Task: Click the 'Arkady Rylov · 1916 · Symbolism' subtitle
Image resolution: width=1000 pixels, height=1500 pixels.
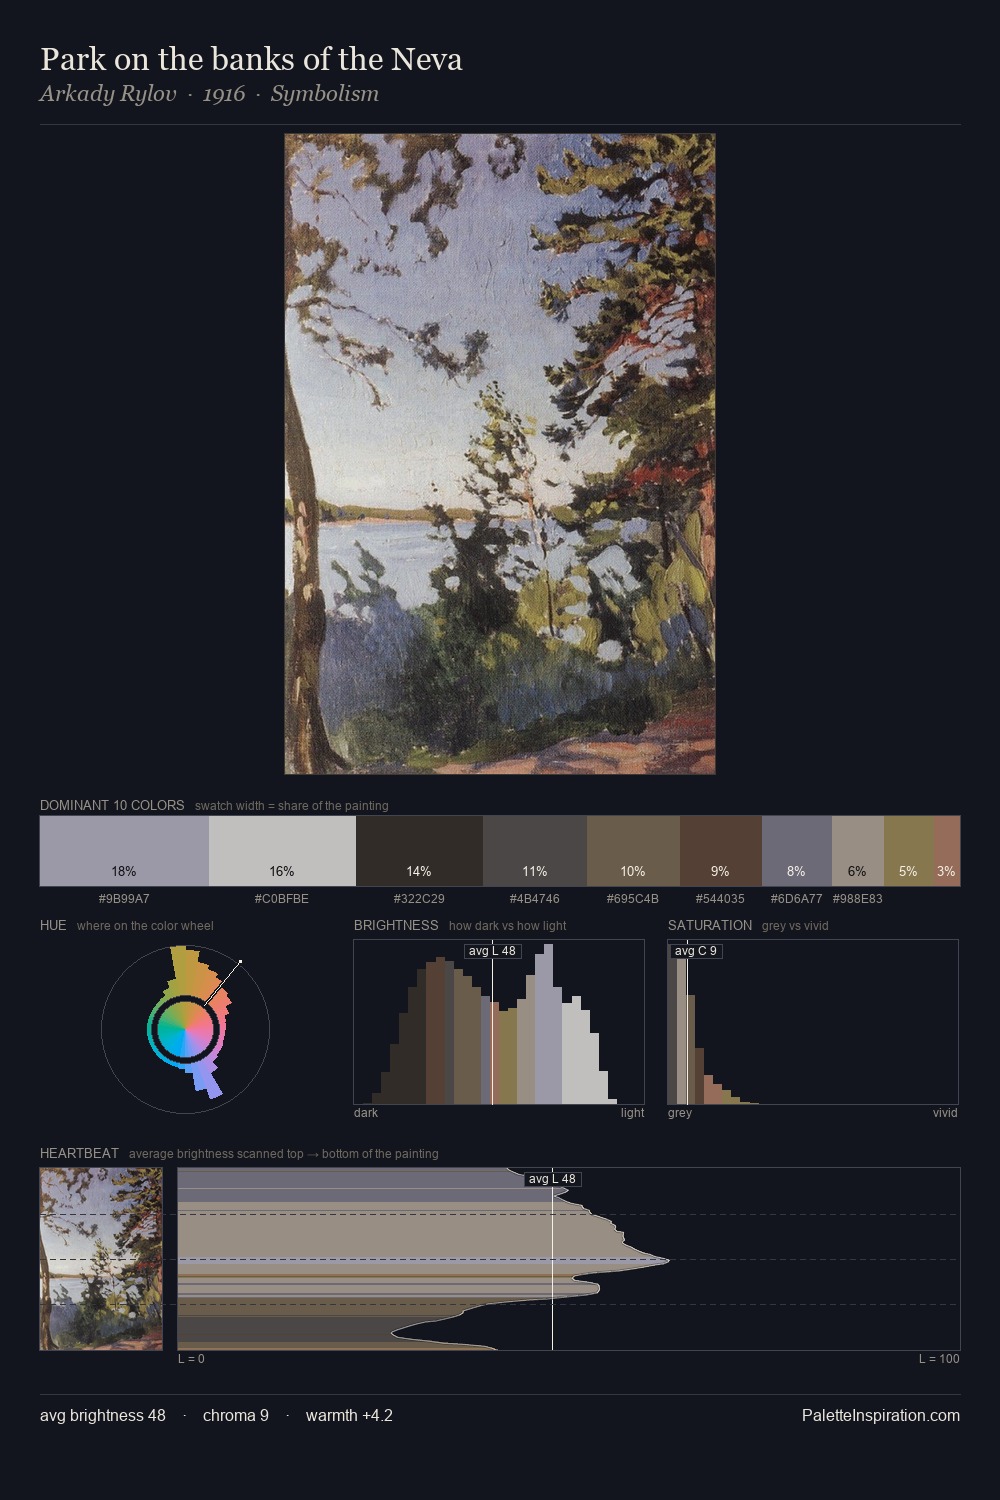Action: coord(209,94)
